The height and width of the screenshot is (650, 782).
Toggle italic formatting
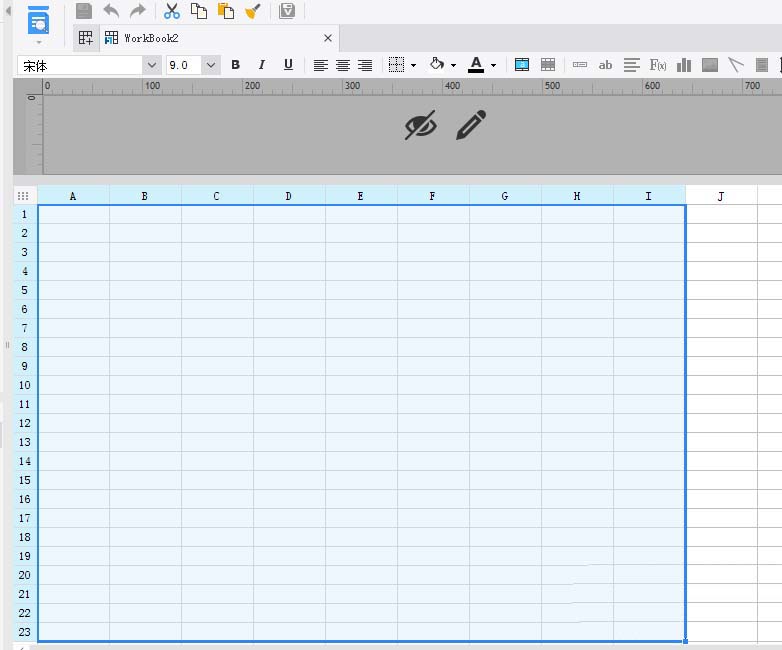262,65
